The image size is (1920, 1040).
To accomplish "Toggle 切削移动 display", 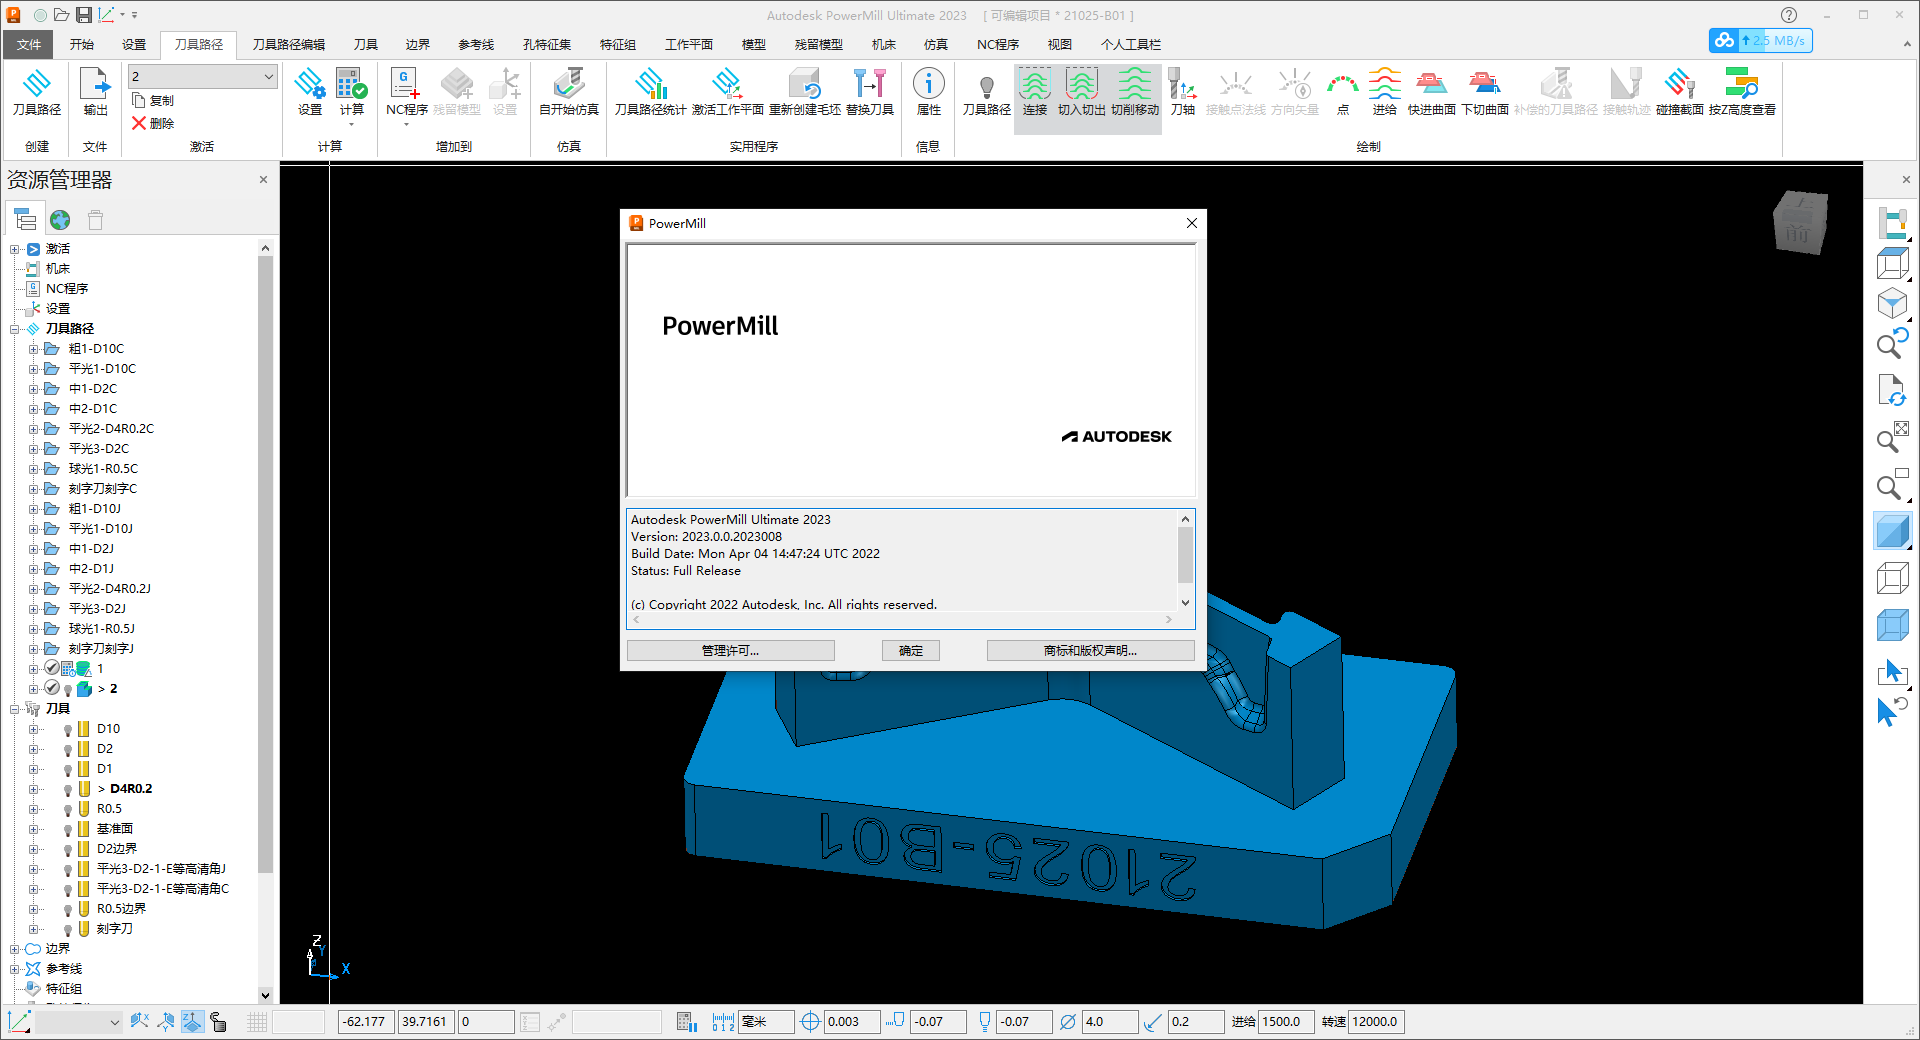I will point(1134,92).
